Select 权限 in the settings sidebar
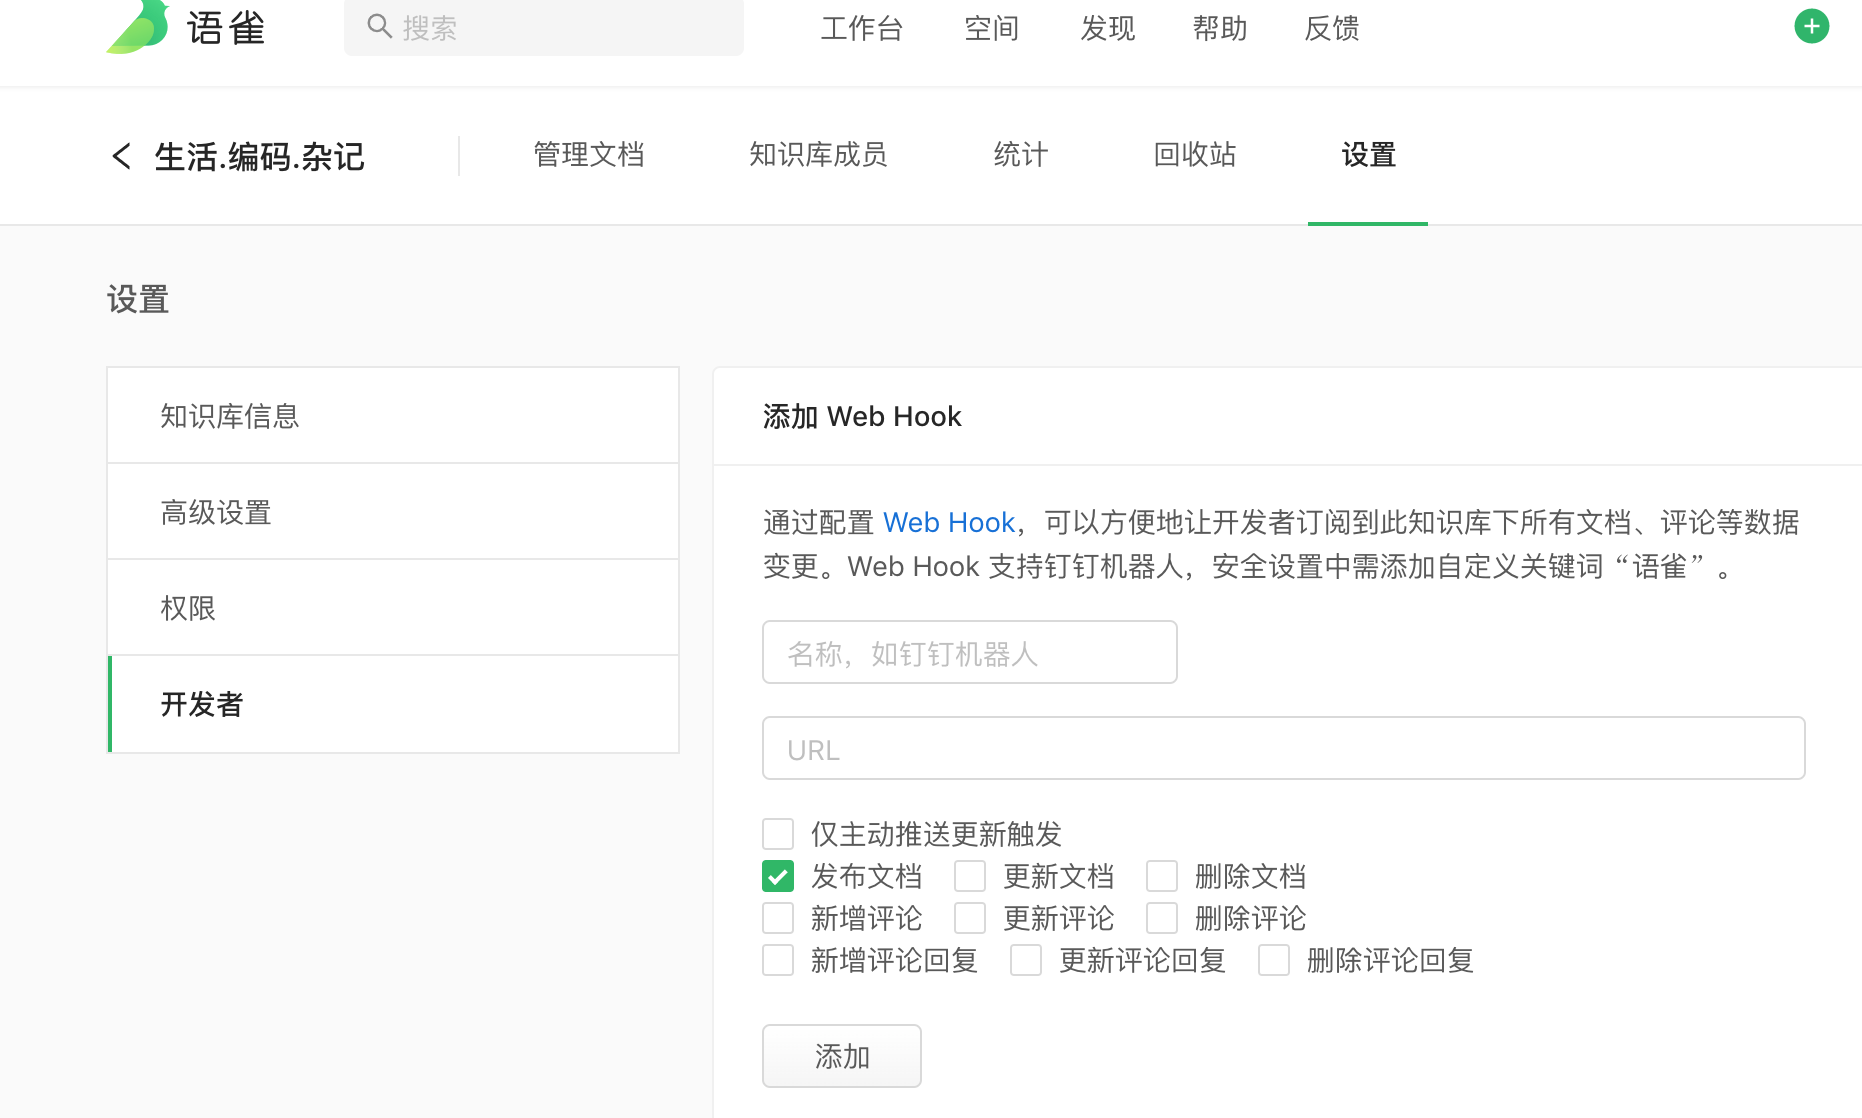1862x1118 pixels. tap(188, 608)
